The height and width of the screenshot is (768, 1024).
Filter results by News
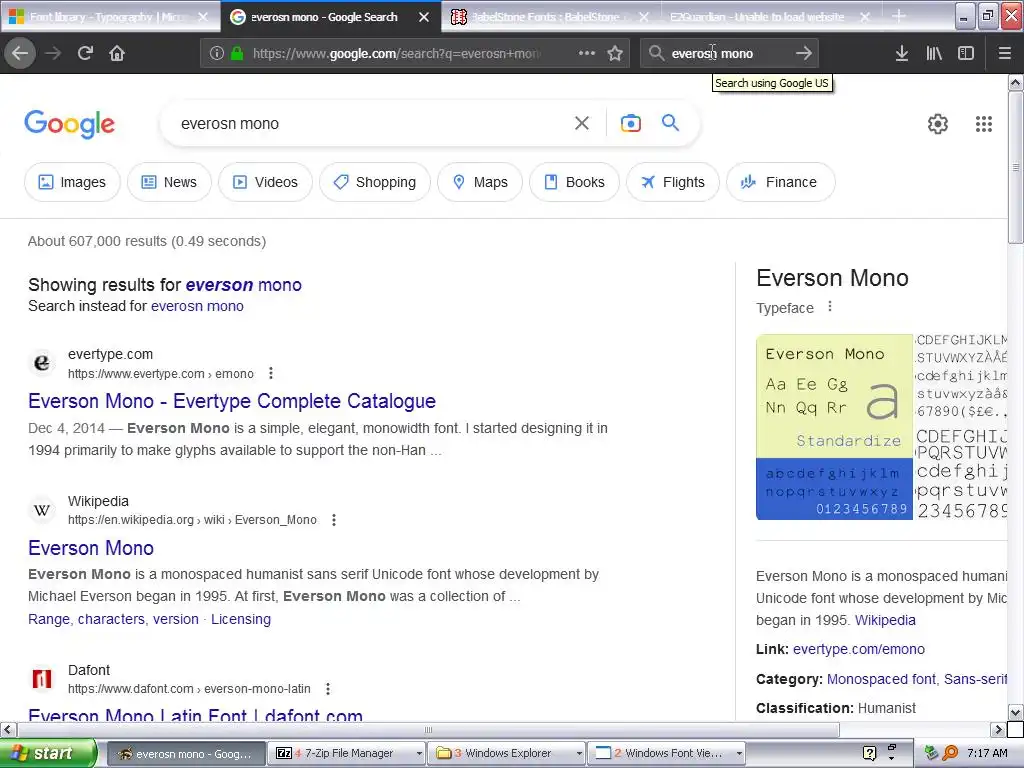[x=169, y=182]
